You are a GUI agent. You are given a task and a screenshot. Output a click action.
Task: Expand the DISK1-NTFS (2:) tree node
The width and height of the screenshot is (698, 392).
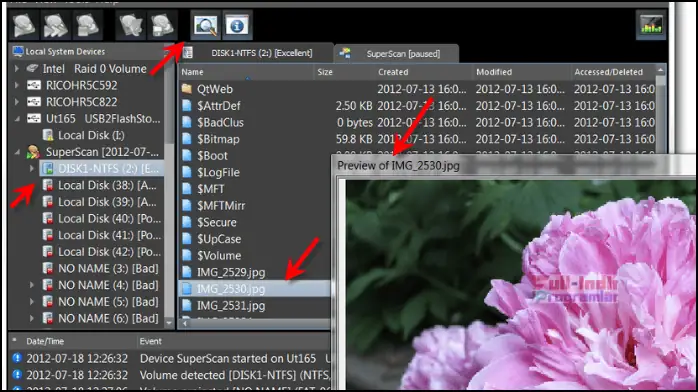(x=31, y=169)
